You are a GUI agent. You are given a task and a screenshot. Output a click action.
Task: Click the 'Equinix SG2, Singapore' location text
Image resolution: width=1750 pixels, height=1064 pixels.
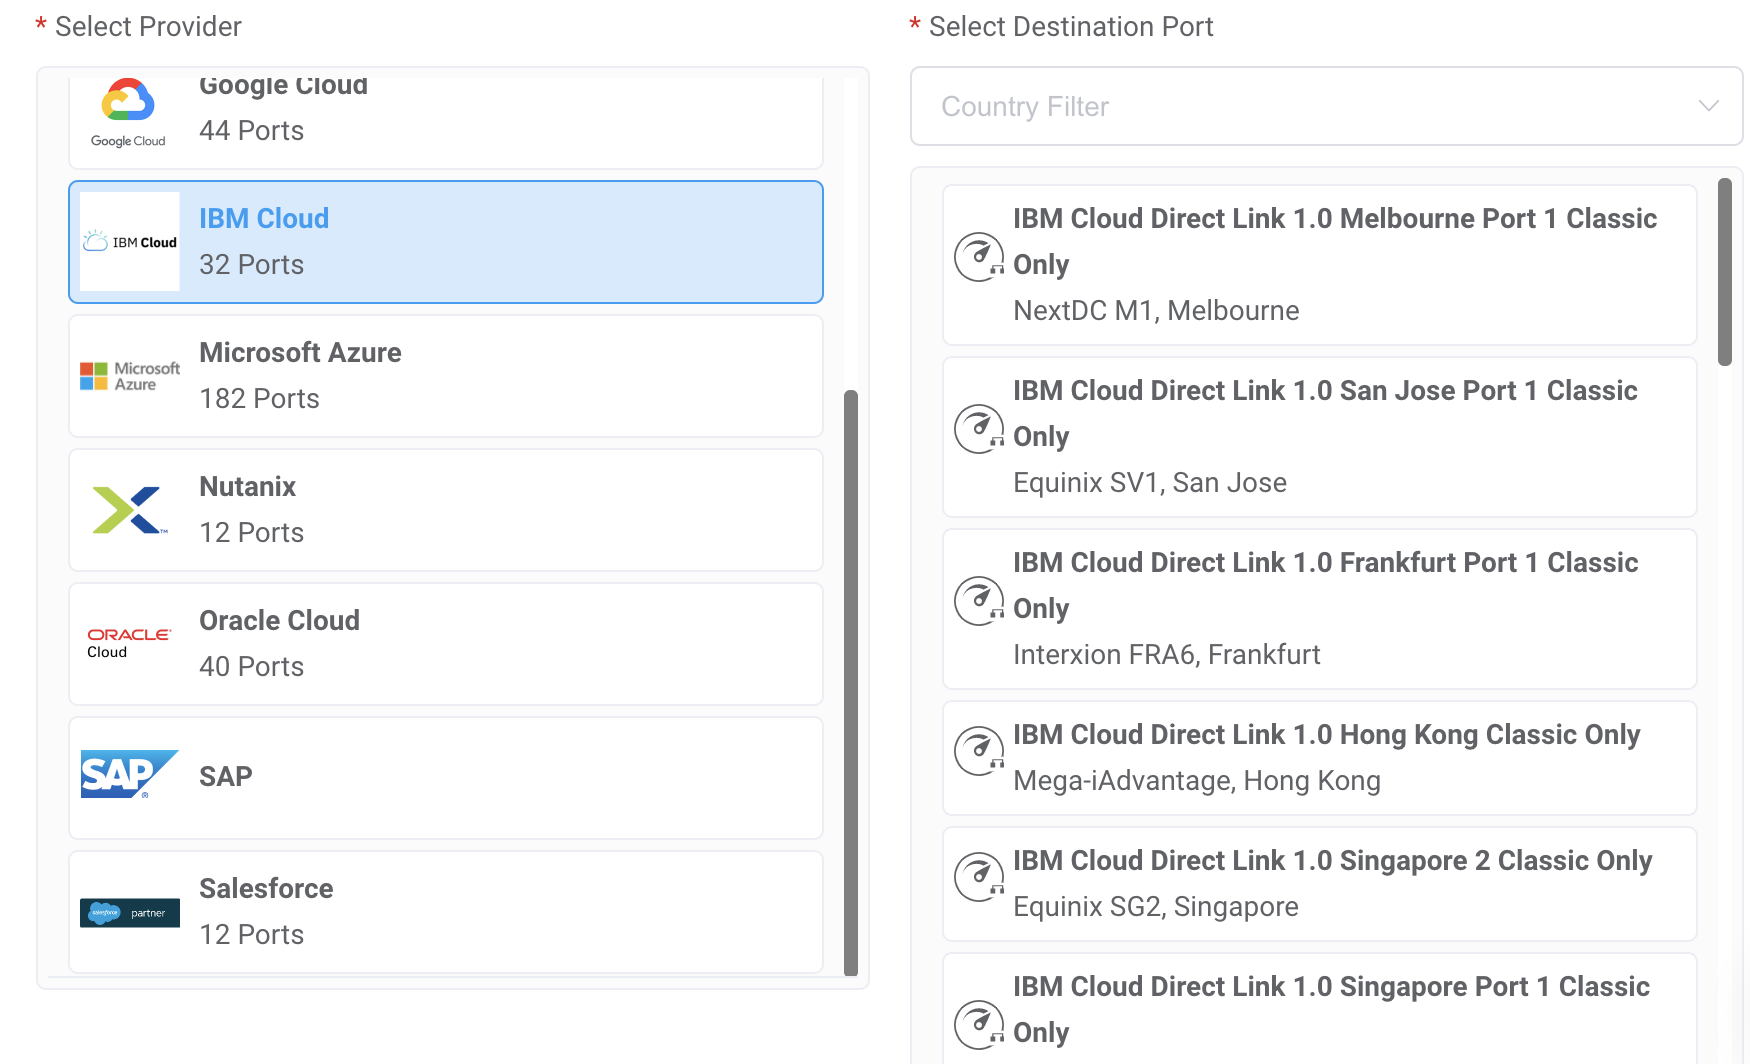[x=1156, y=907]
